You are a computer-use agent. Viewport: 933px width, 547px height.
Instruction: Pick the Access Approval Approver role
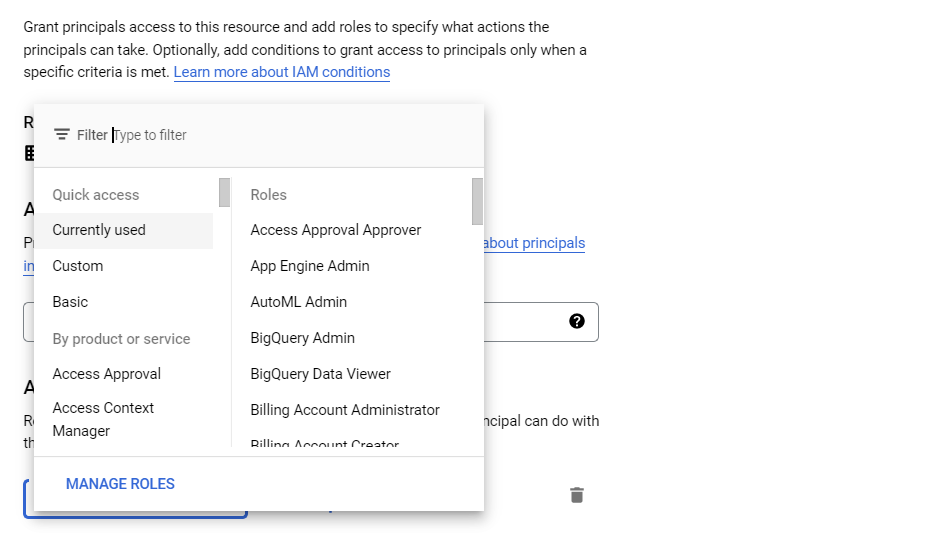click(336, 230)
